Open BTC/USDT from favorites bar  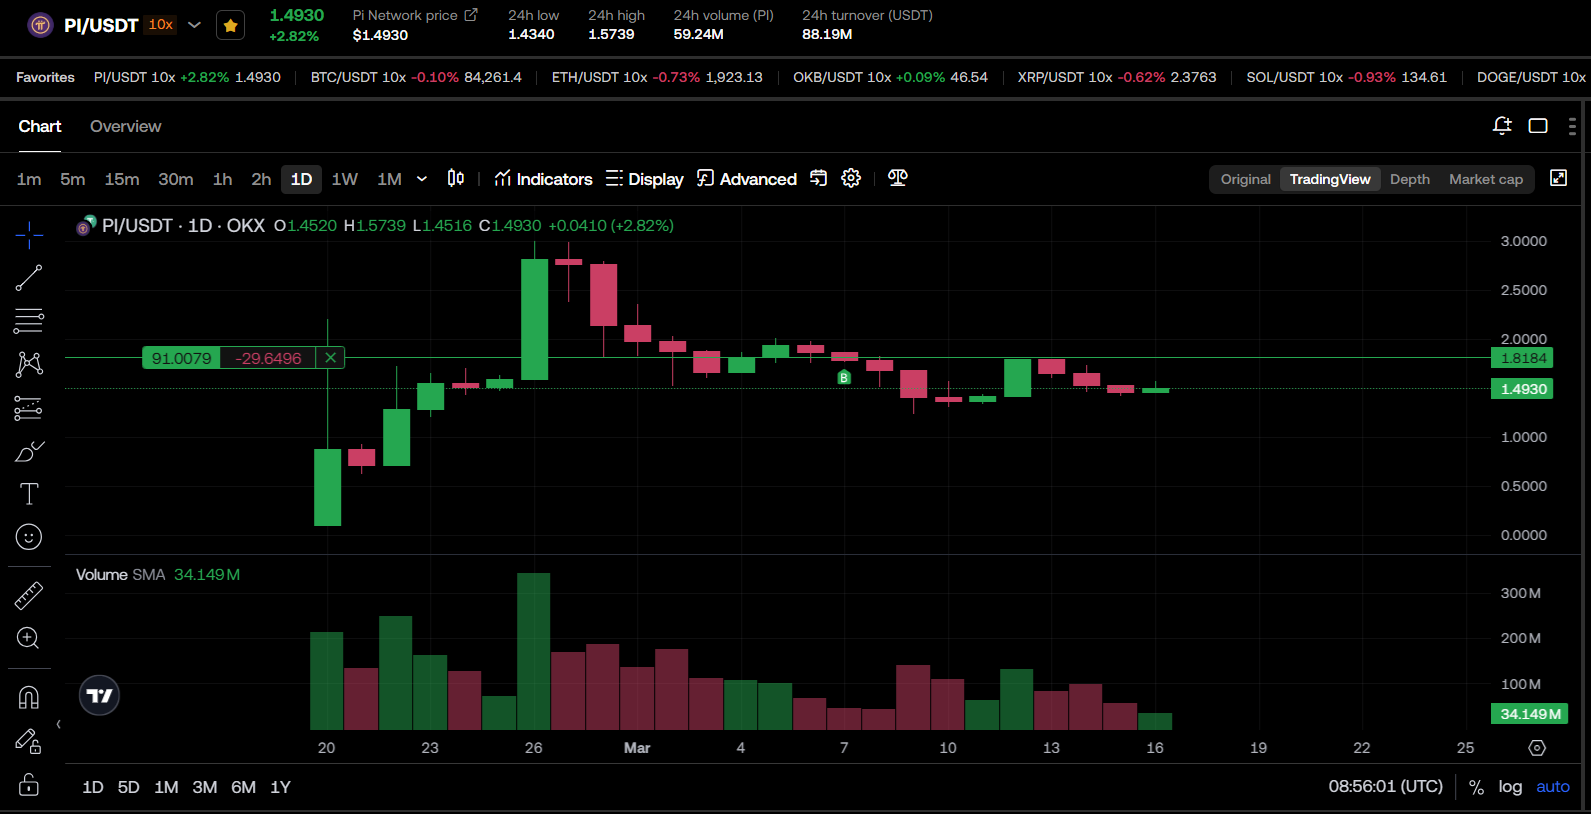pyautogui.click(x=416, y=77)
